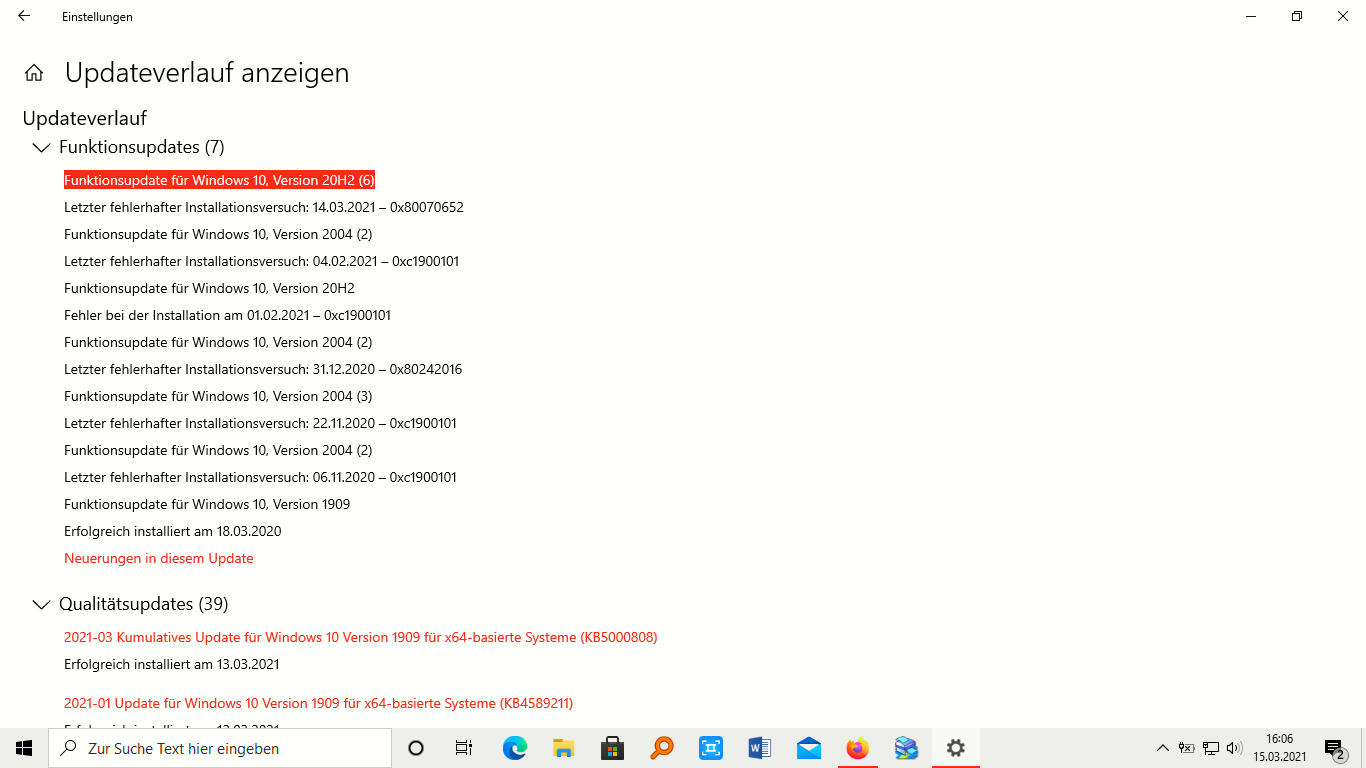1366x768 pixels.
Task: Open the Windows Start menu
Action: pos(24,748)
